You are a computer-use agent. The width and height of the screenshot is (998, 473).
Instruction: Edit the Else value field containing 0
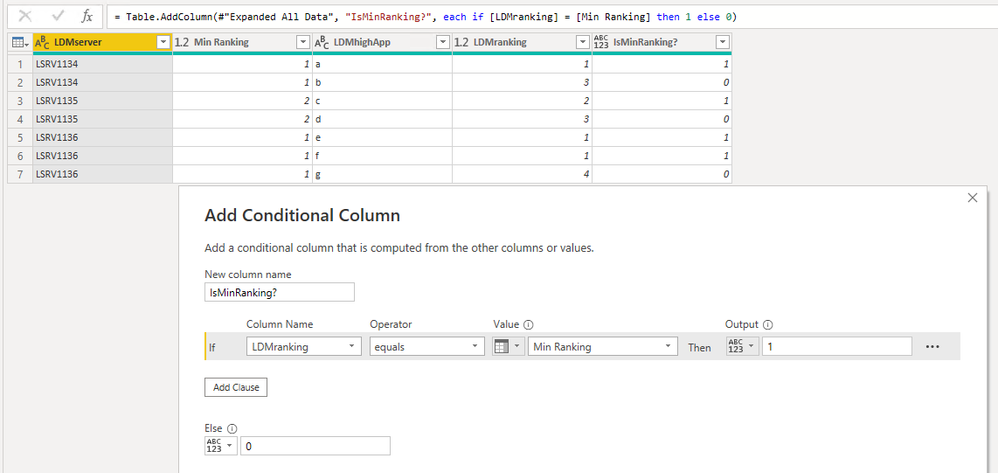tap(316, 446)
